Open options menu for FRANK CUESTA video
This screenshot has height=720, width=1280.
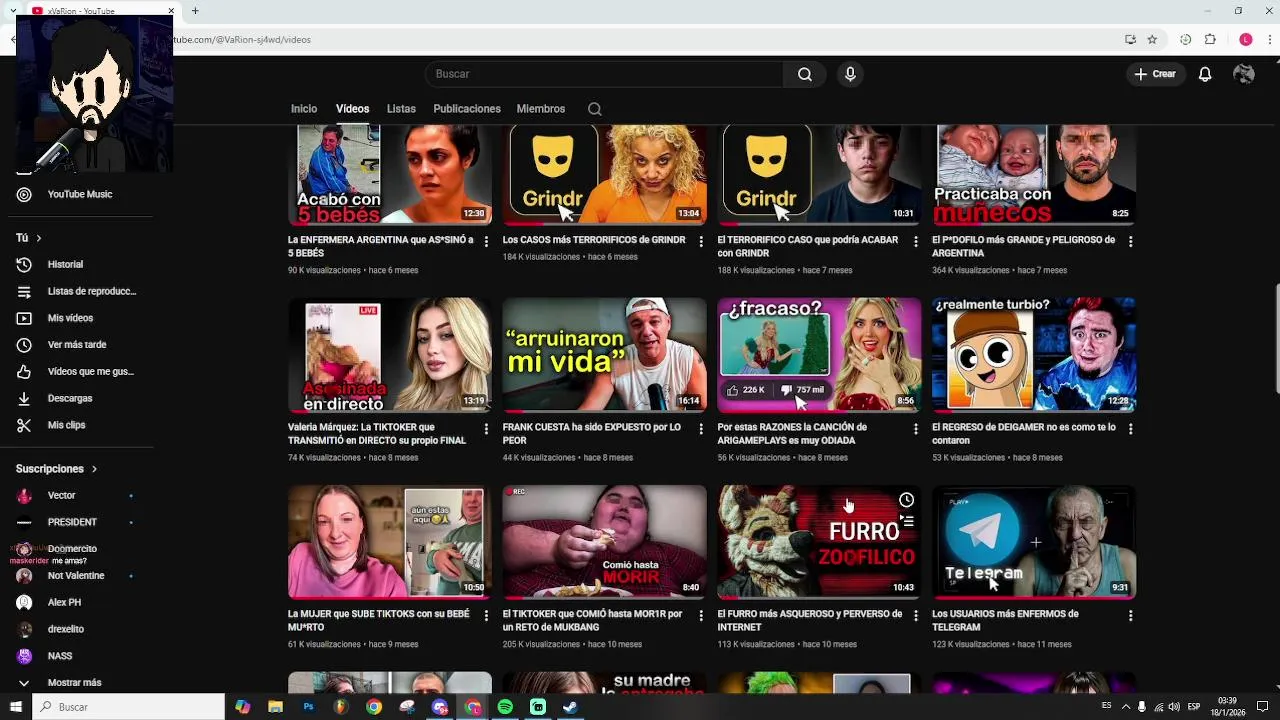pos(701,429)
